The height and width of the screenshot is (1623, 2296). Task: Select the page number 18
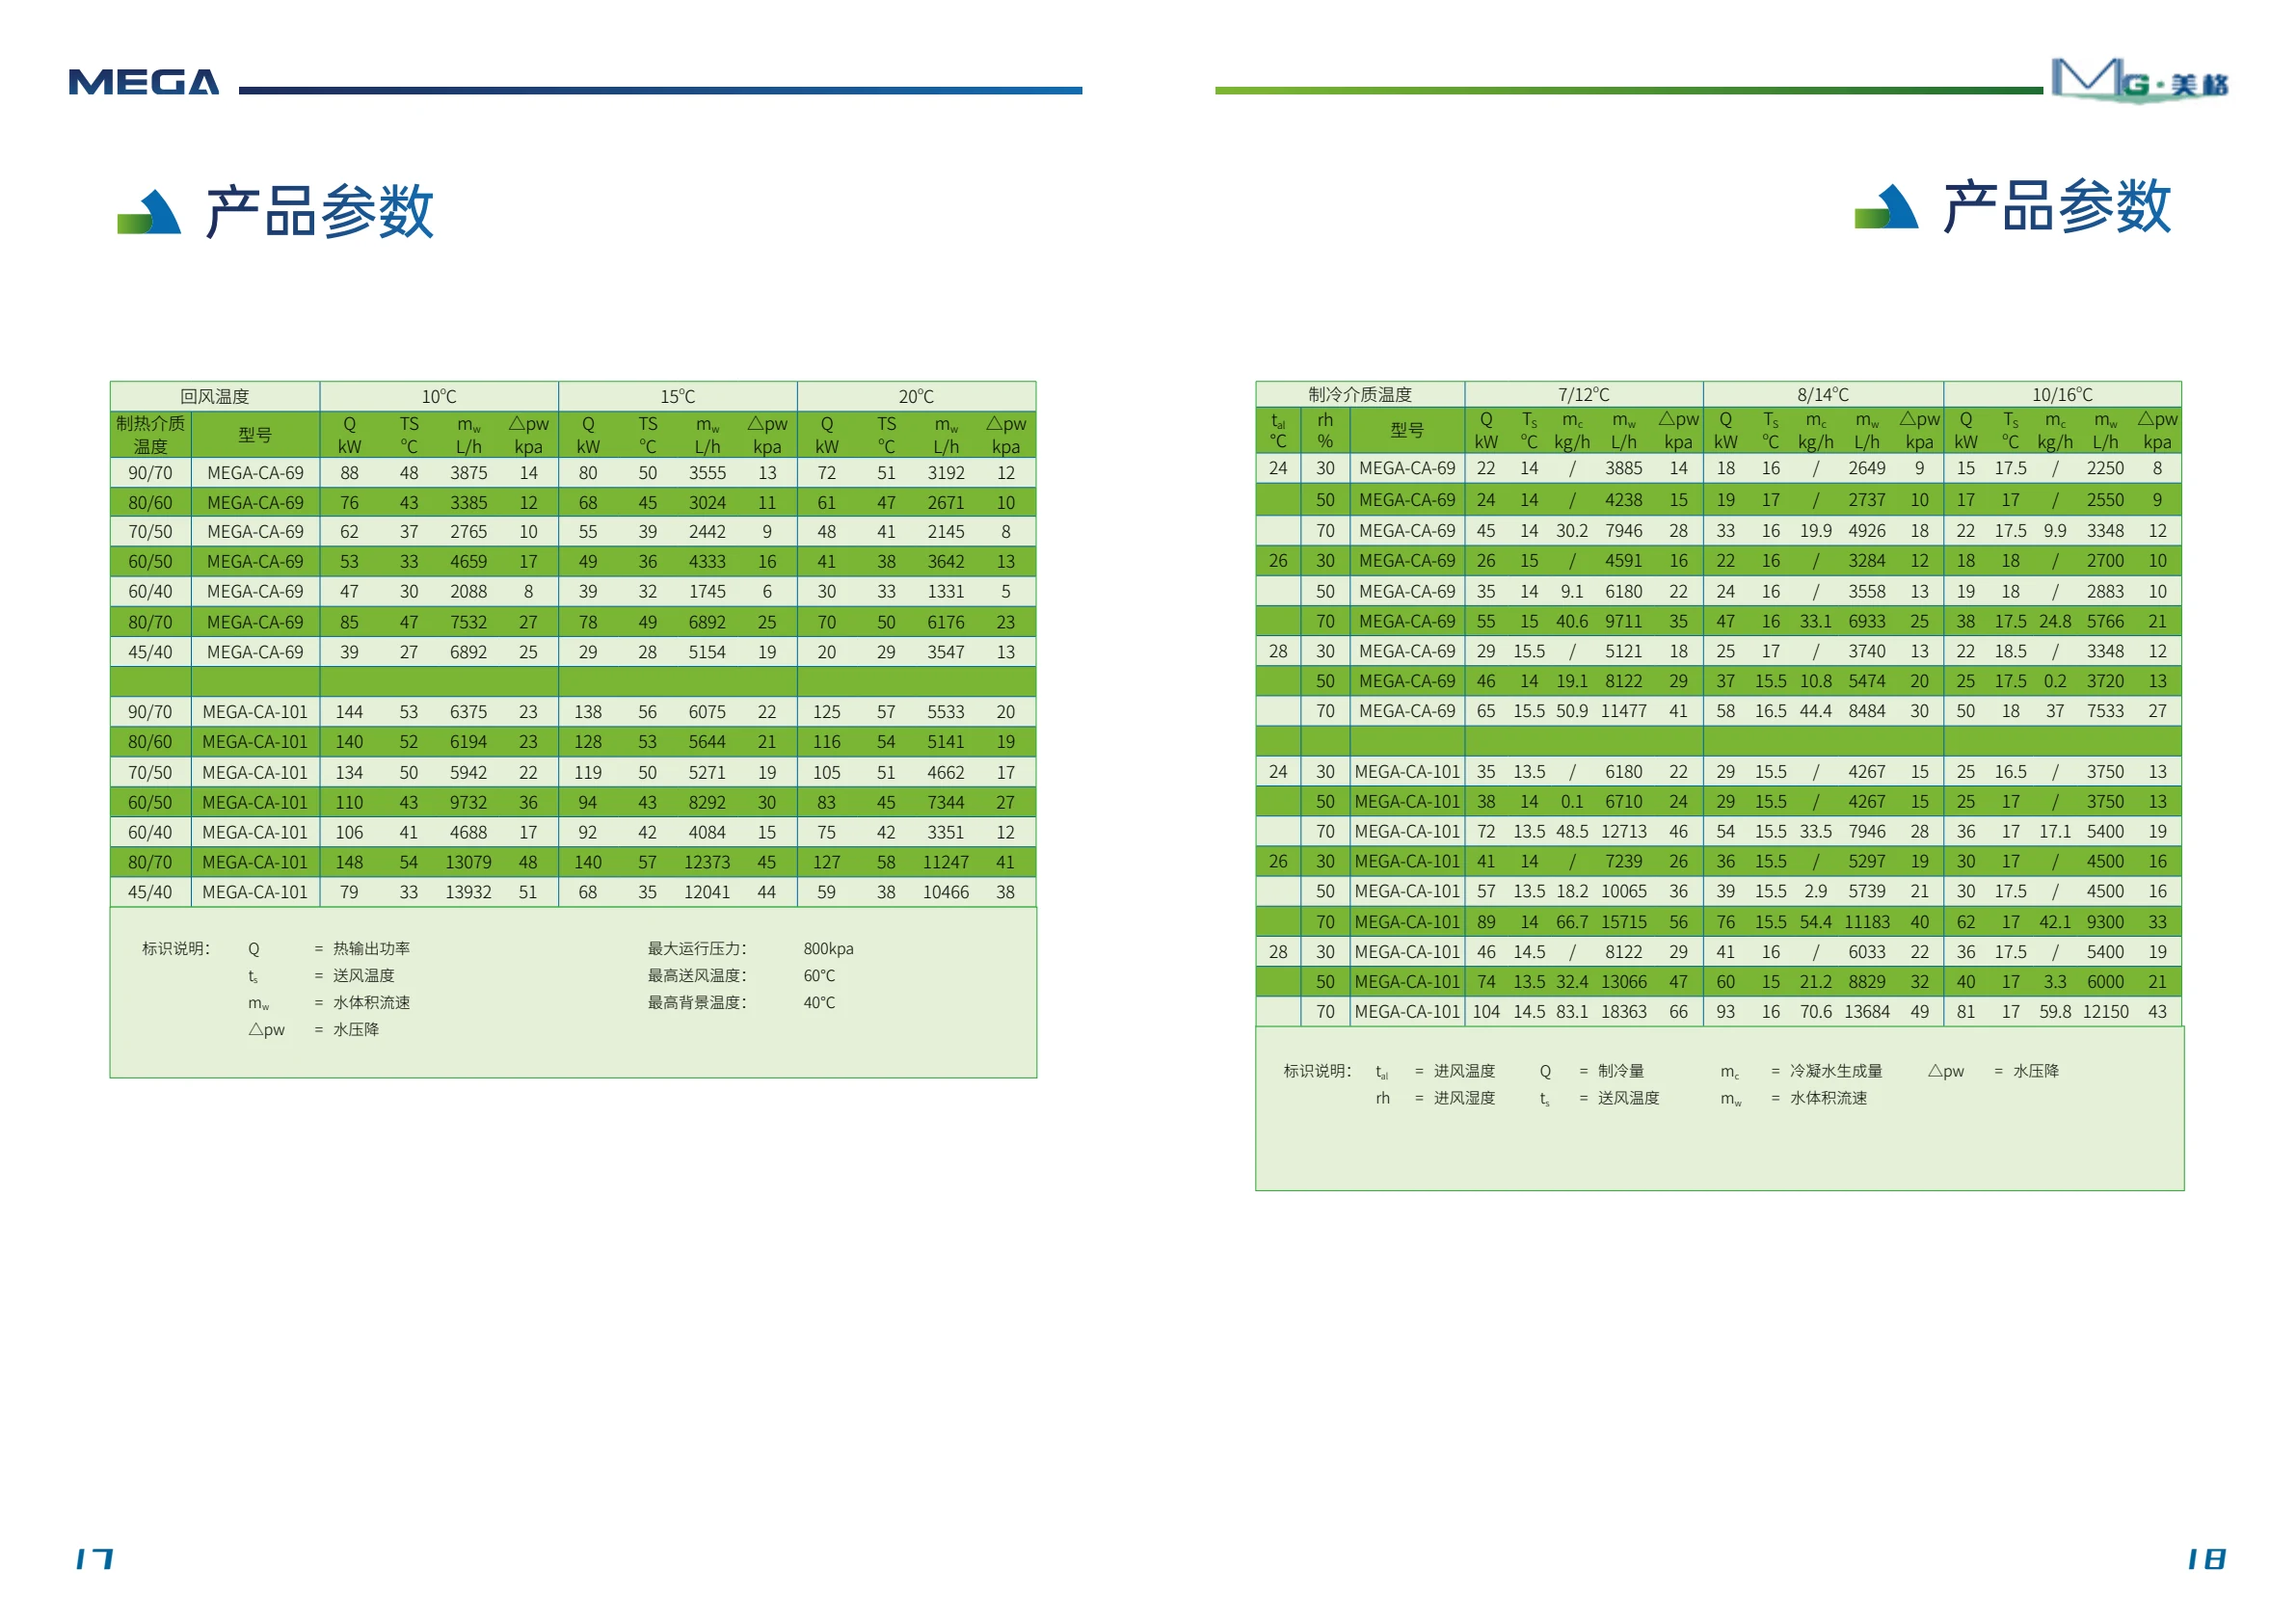coord(2206,1558)
